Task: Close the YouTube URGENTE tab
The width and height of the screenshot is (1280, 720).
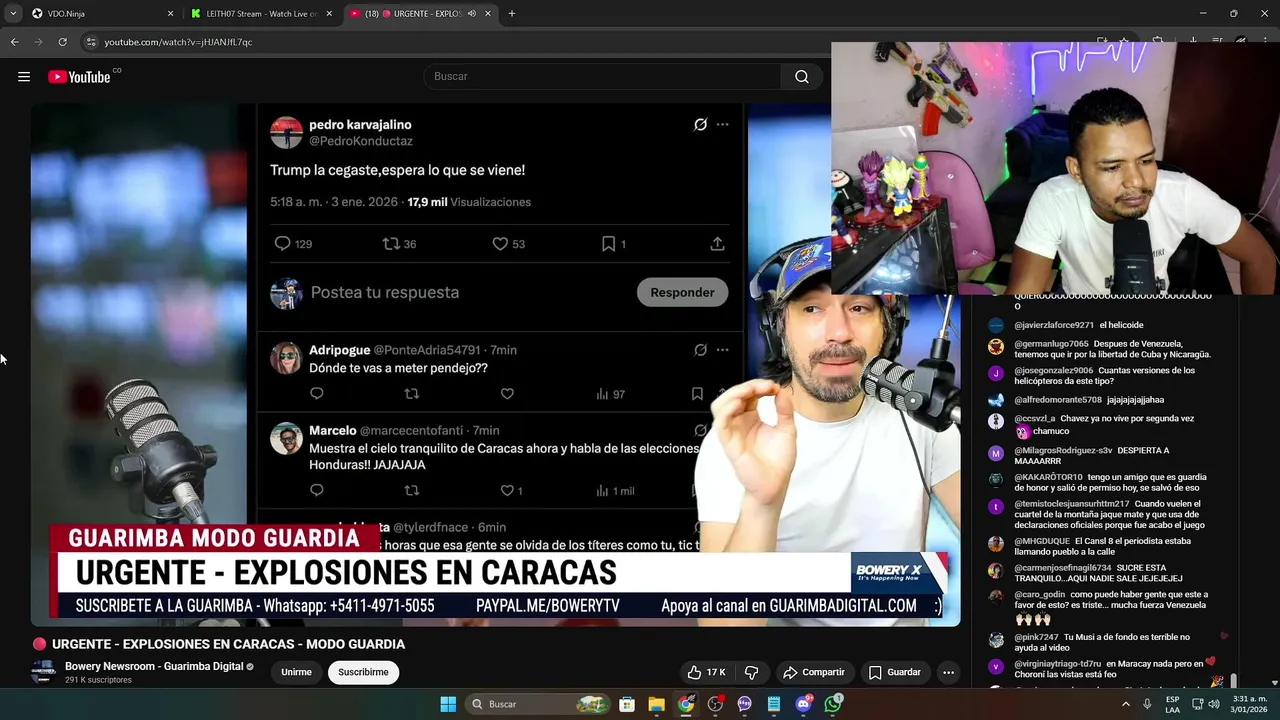Action: pos(488,14)
